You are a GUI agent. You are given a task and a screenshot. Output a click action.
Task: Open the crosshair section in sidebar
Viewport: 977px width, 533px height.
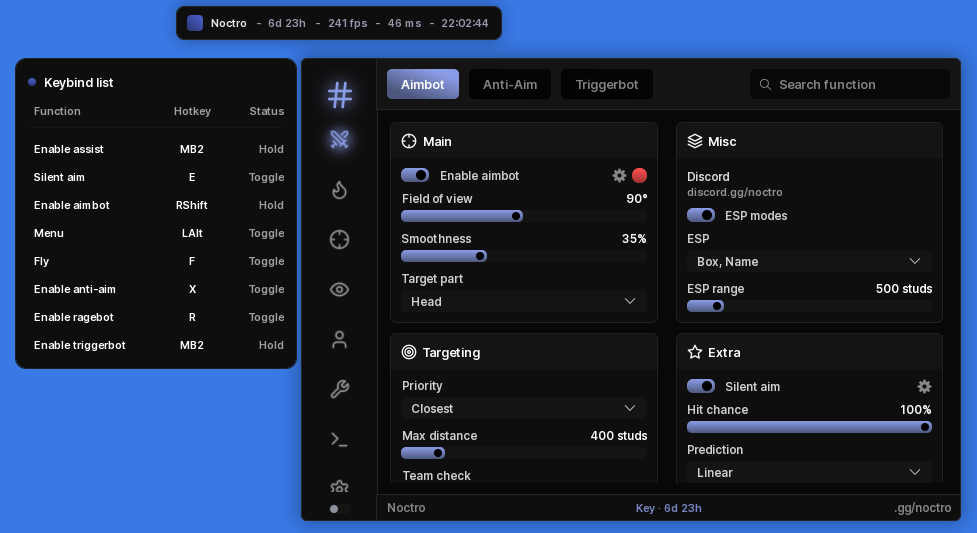340,239
